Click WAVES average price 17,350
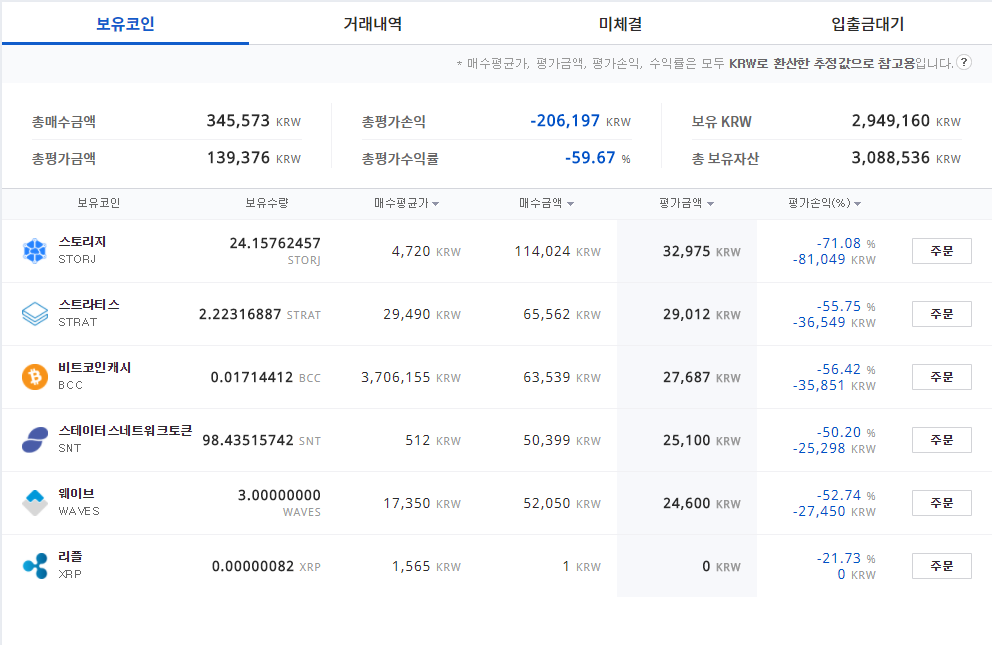The height and width of the screenshot is (645, 992). (x=407, y=503)
